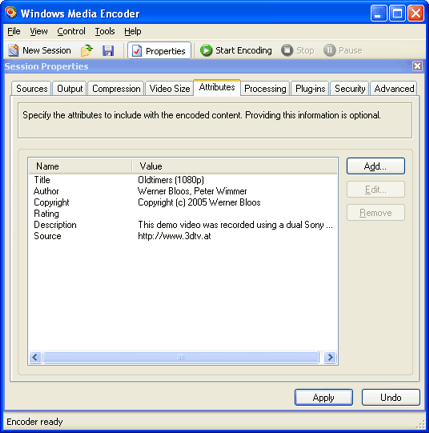Click the Apply button
This screenshot has width=429, height=433.
click(x=323, y=397)
